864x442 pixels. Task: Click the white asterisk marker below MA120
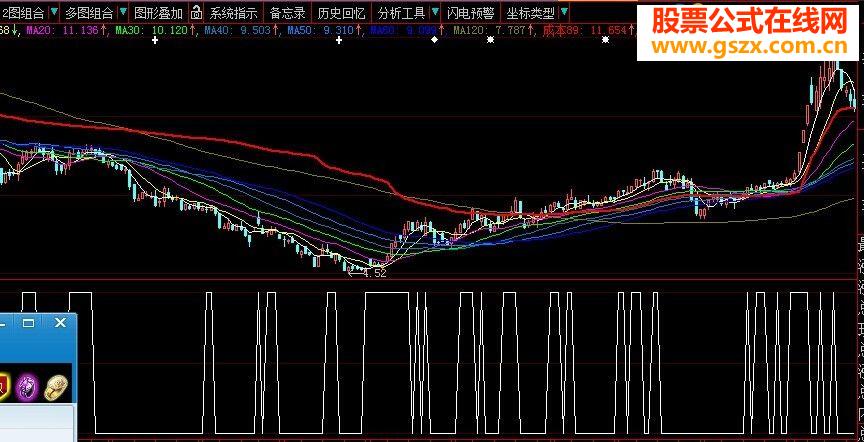(490, 40)
